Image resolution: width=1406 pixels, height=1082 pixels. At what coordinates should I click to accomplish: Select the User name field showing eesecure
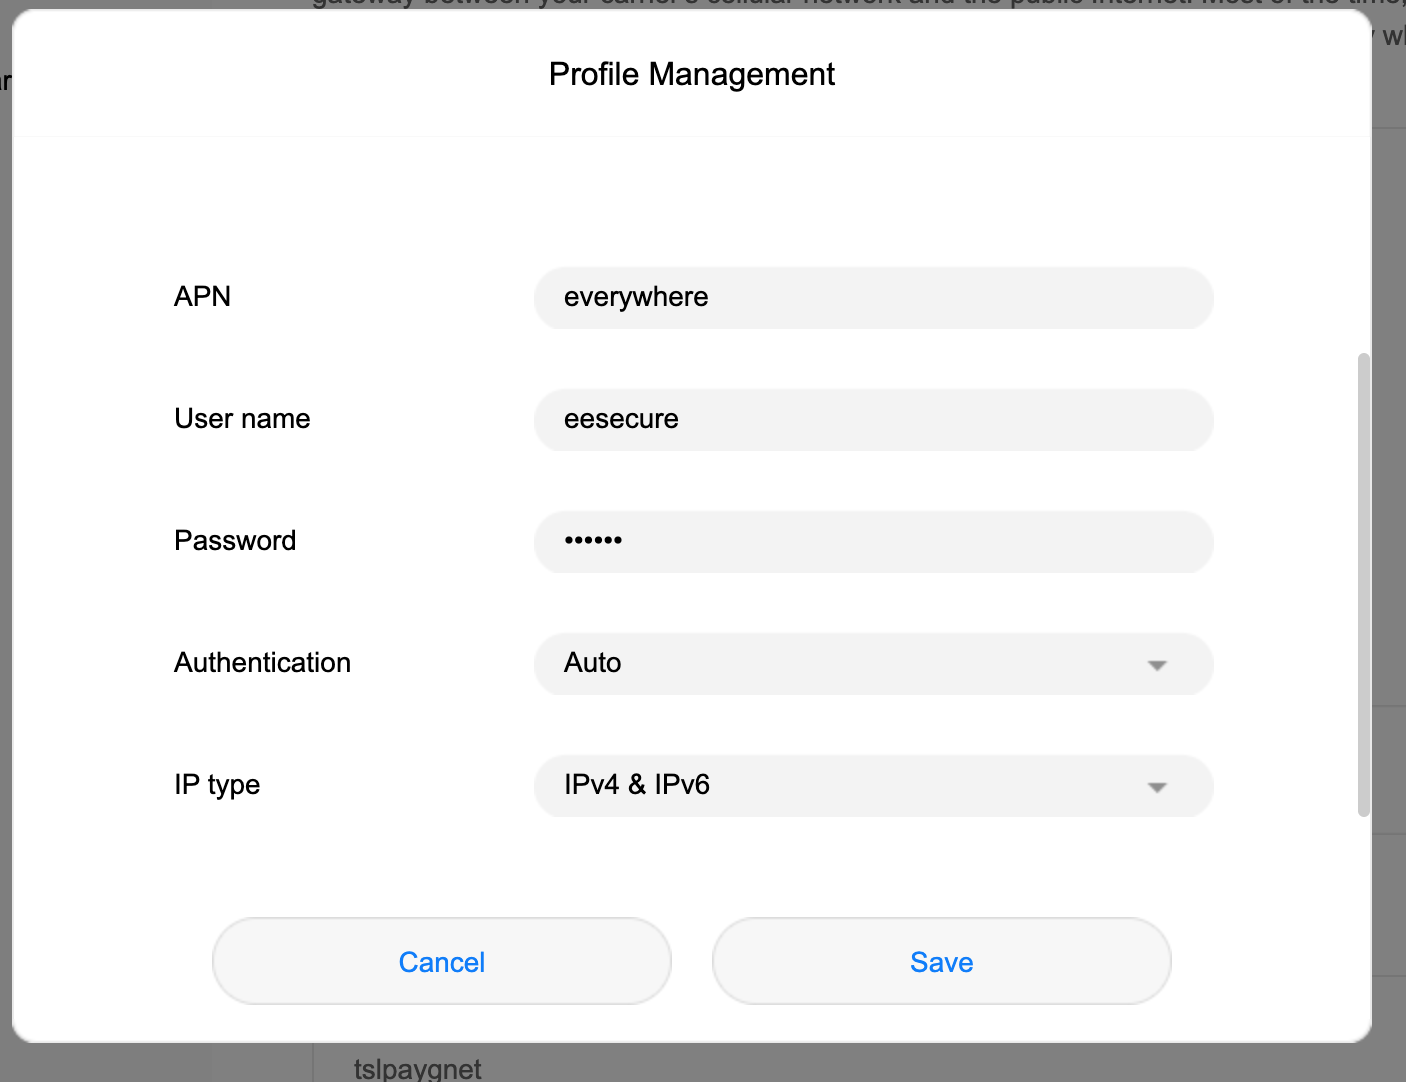(873, 420)
